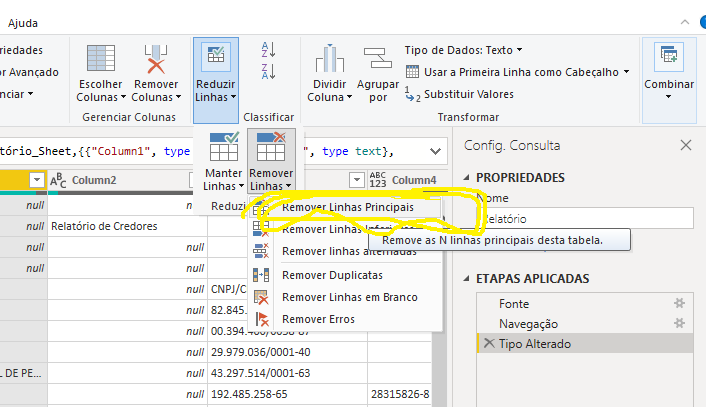Select Remover linhas alternadas icon
The width and height of the screenshot is (706, 407).
point(261,251)
